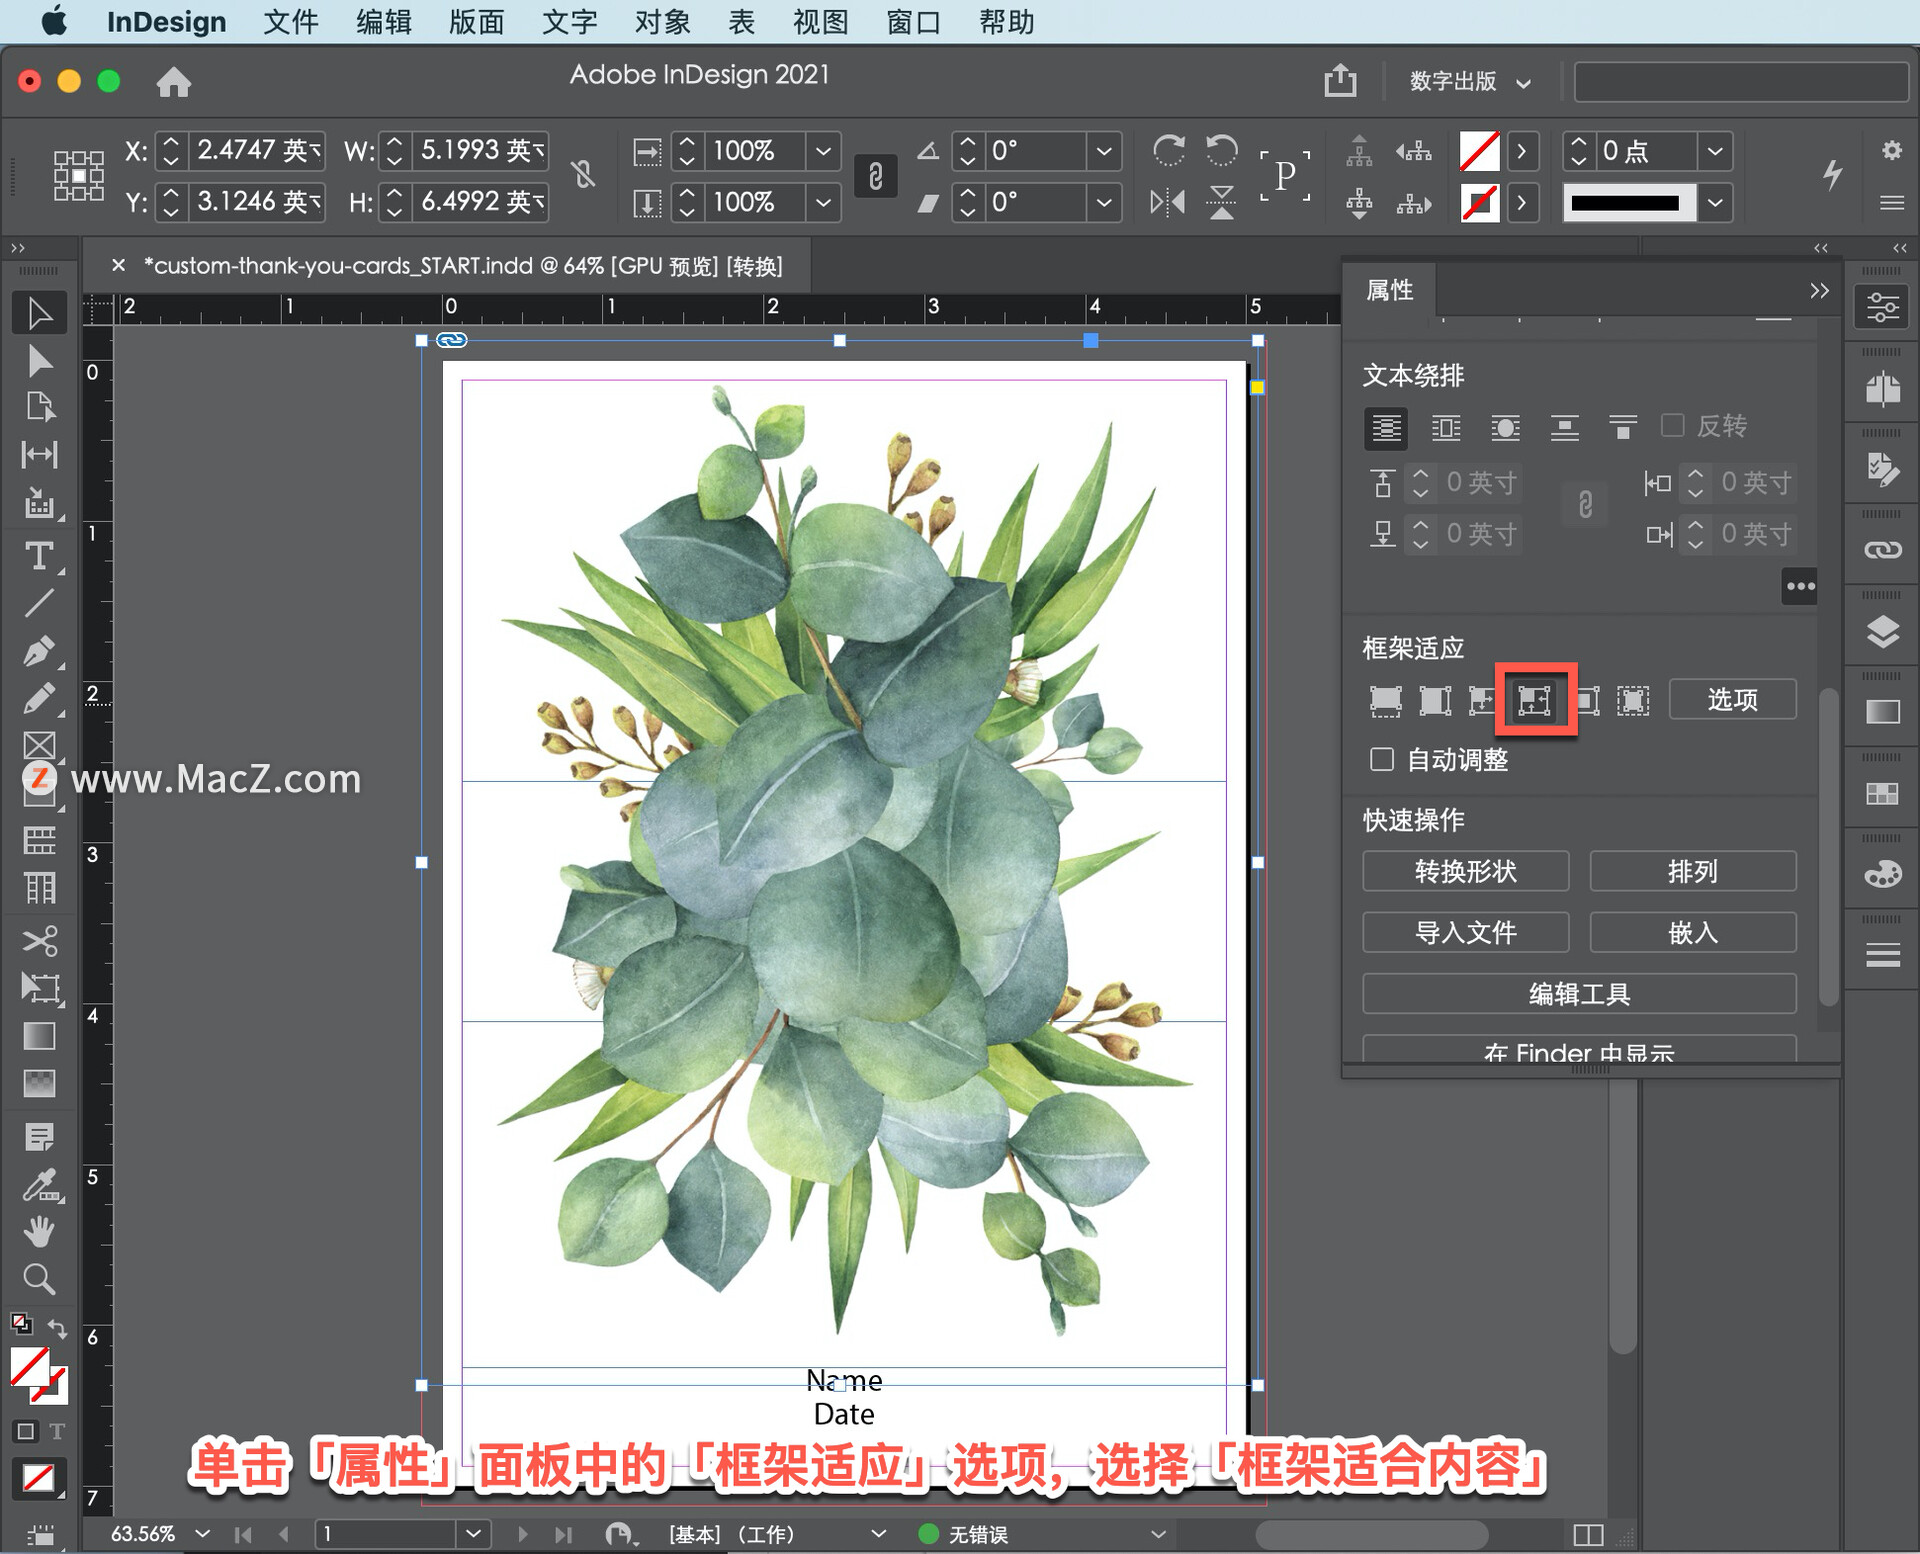Click the reference point locator grid
1920x1554 pixels.
click(78, 176)
